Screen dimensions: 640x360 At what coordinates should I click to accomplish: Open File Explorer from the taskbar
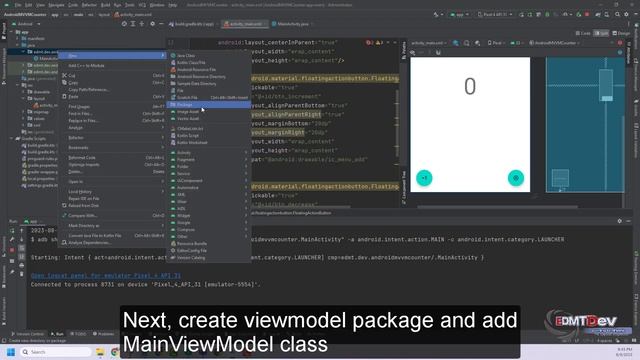[100, 352]
